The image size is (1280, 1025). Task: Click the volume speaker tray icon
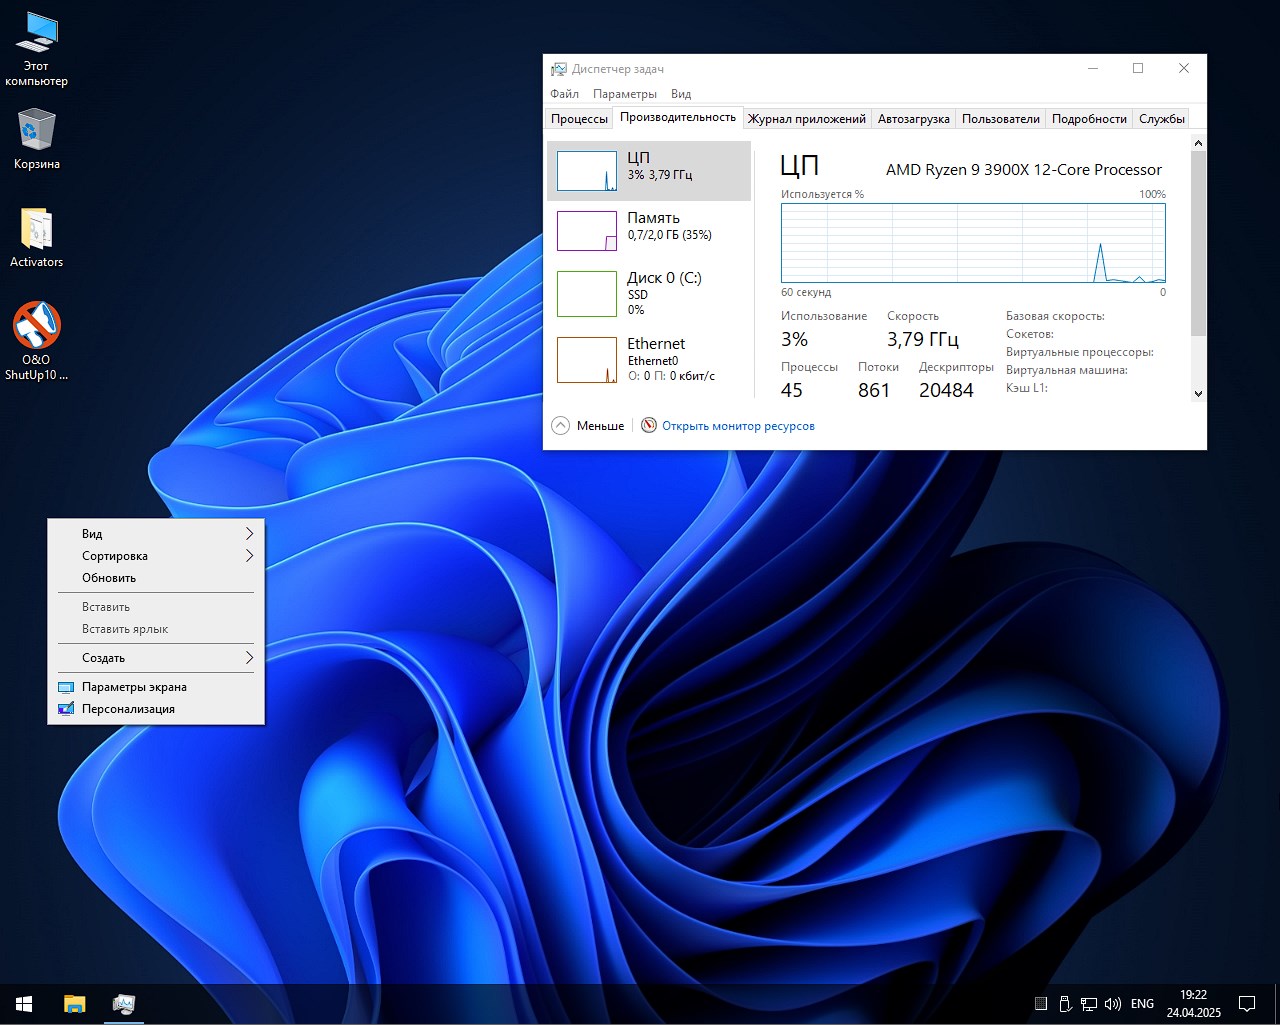(1113, 1003)
